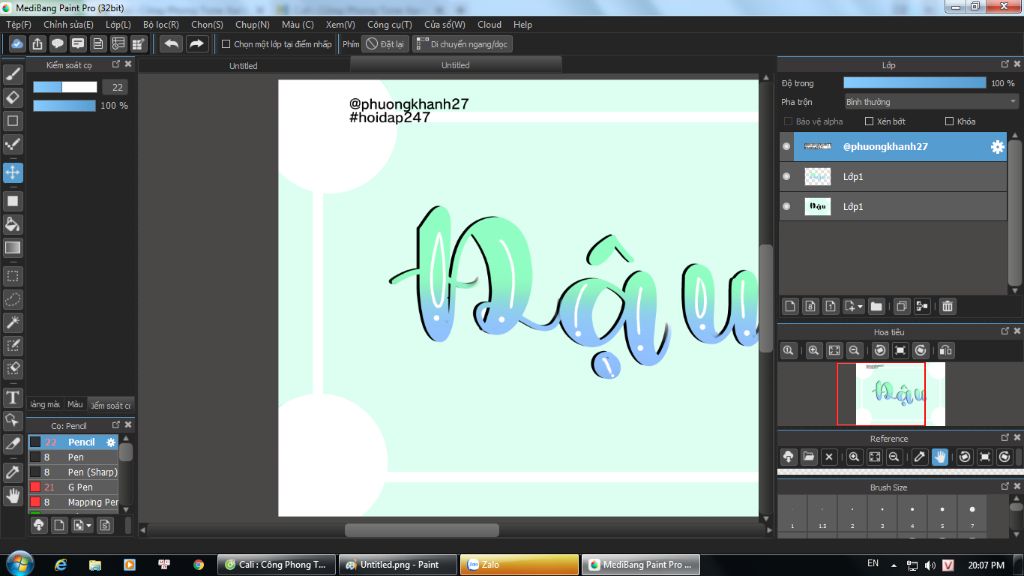Expand the add-layer dropdown arrow
1024x576 pixels.
860,306
